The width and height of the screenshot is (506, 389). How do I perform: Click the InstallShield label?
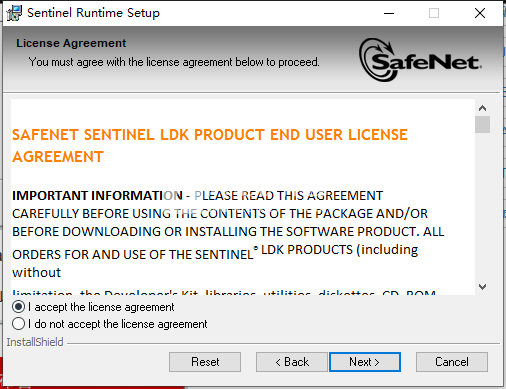click(x=35, y=342)
